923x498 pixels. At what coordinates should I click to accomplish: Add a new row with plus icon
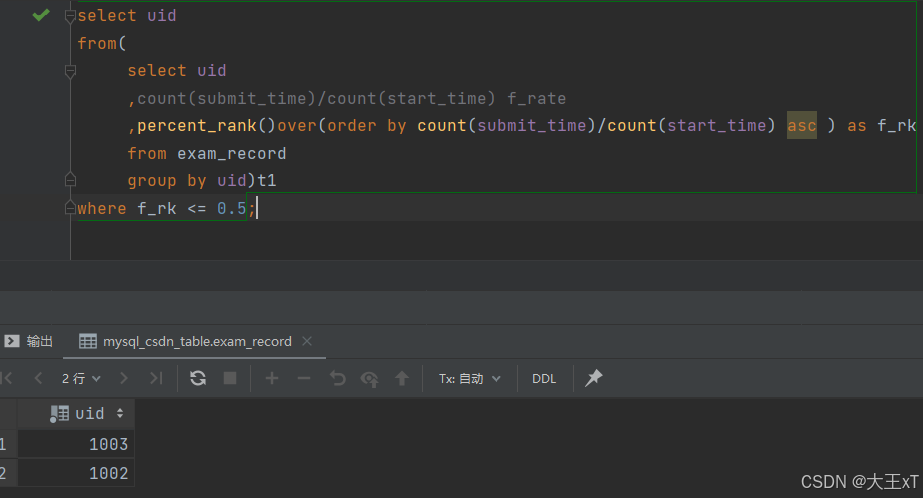272,378
